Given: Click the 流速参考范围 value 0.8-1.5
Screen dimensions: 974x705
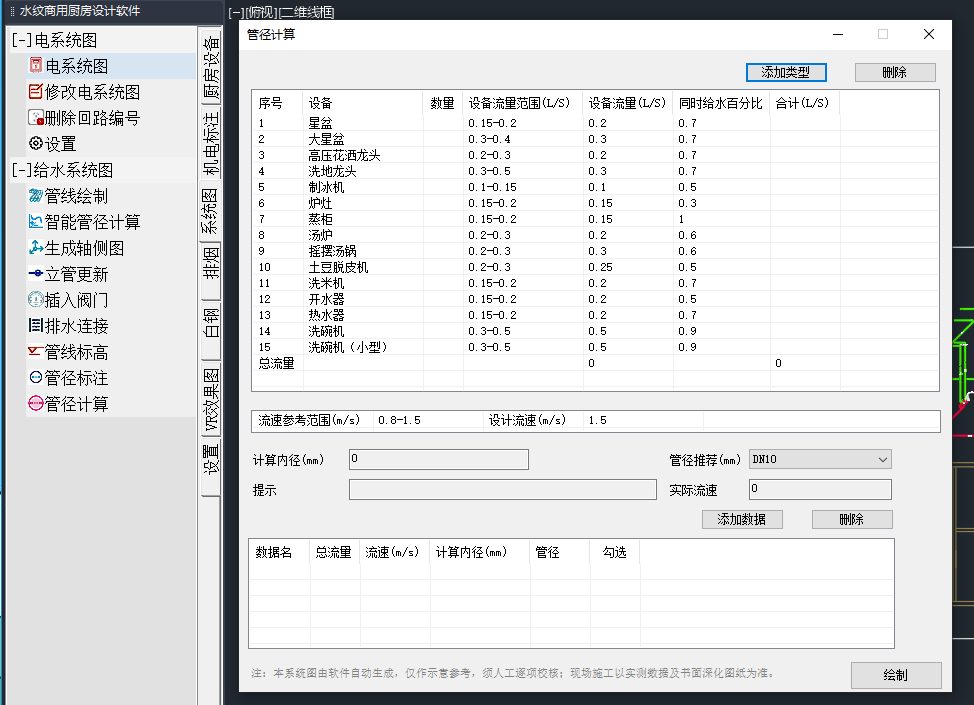Looking at the screenshot, I should (399, 421).
